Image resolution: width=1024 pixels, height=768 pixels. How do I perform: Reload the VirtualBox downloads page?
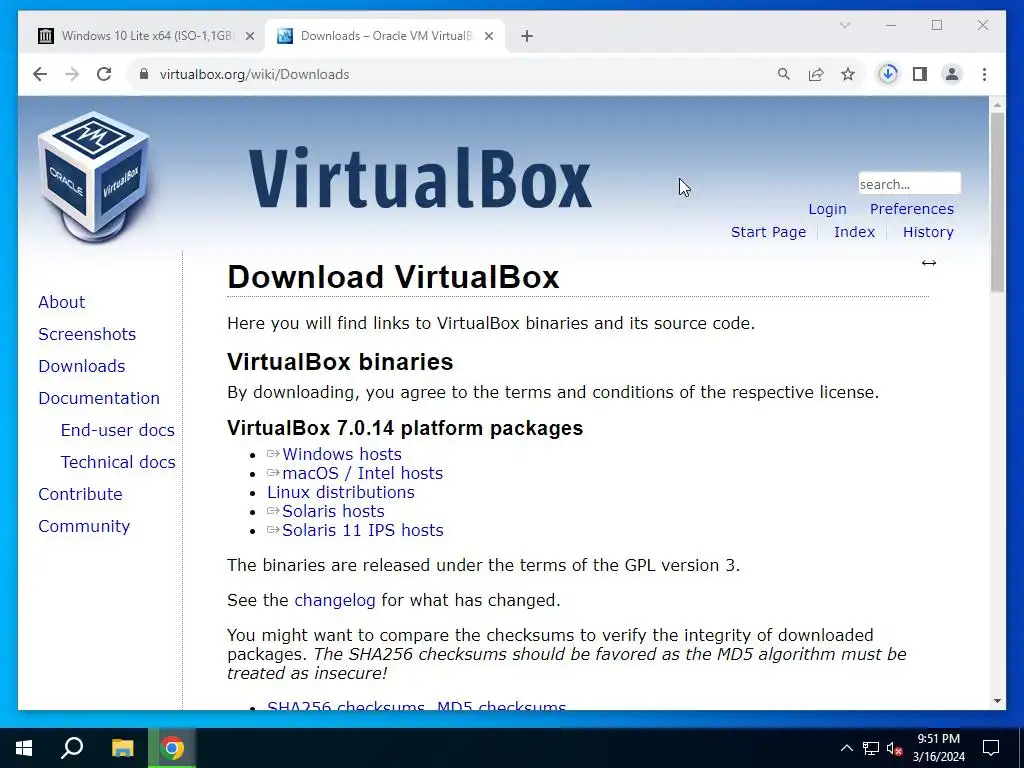[x=104, y=74]
